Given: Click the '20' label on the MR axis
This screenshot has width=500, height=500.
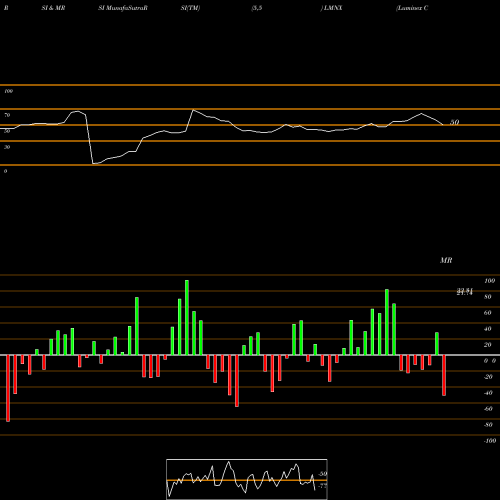Looking at the screenshot, I should pos(488,345).
